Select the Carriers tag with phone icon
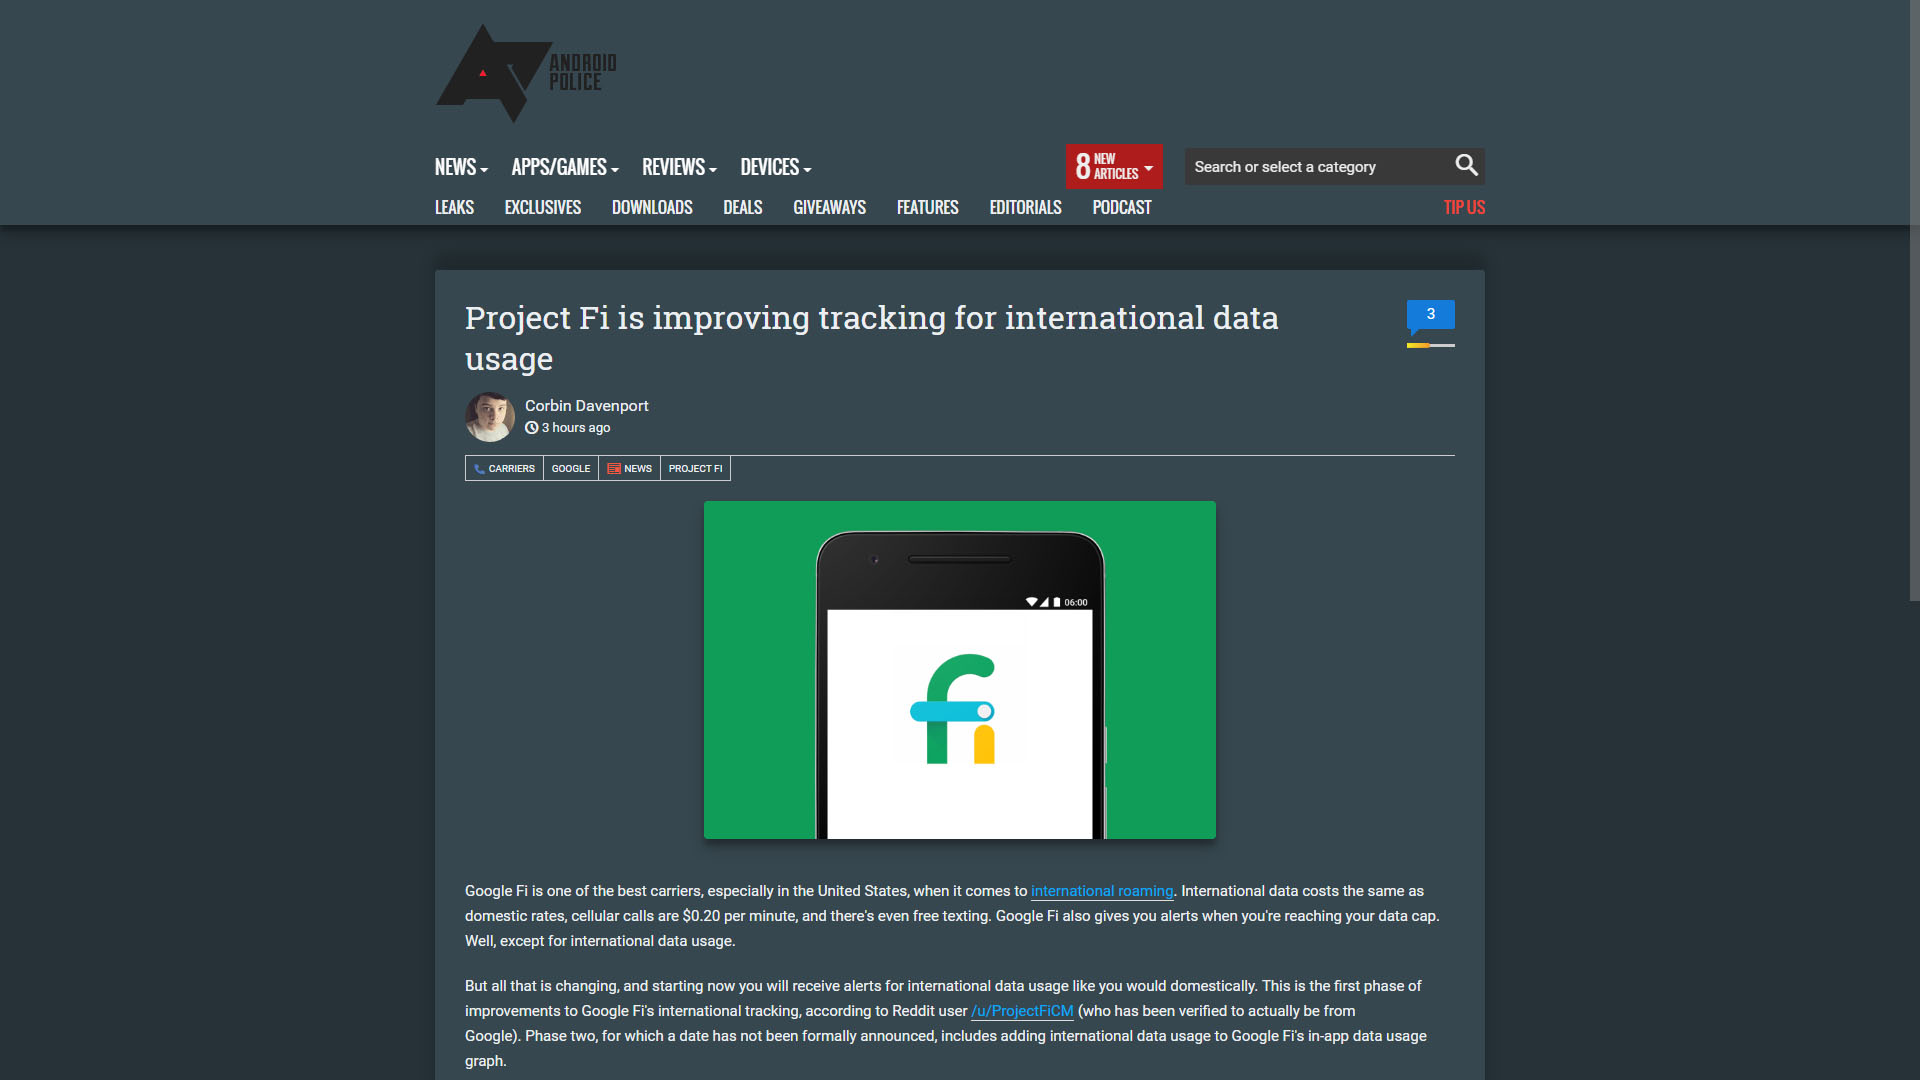 tap(504, 468)
